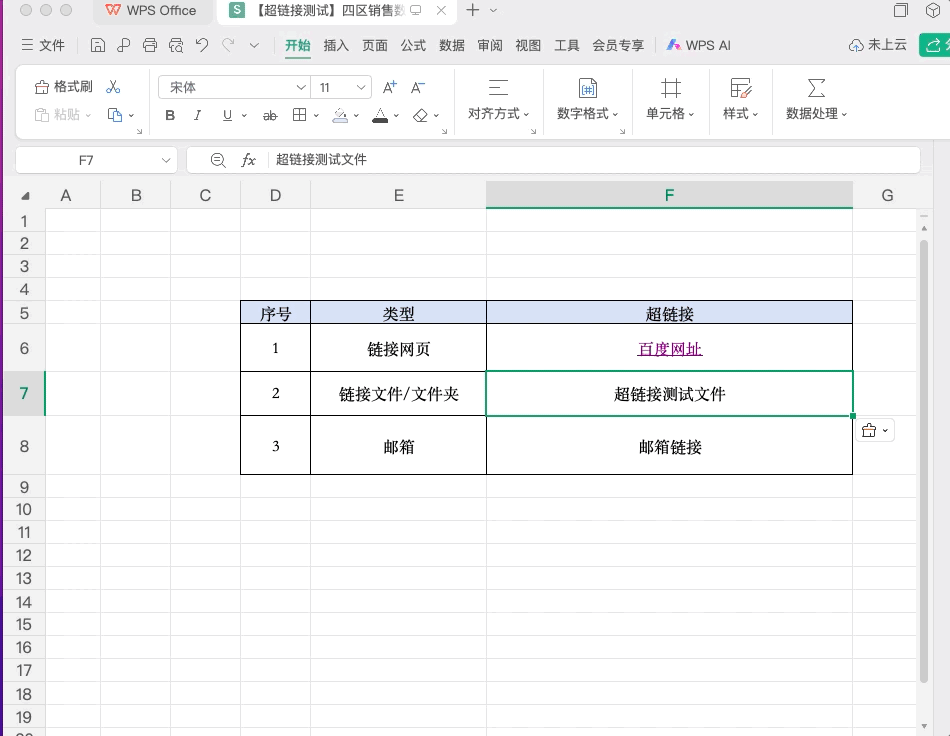
Task: Click the fx insert function icon
Action: click(248, 160)
